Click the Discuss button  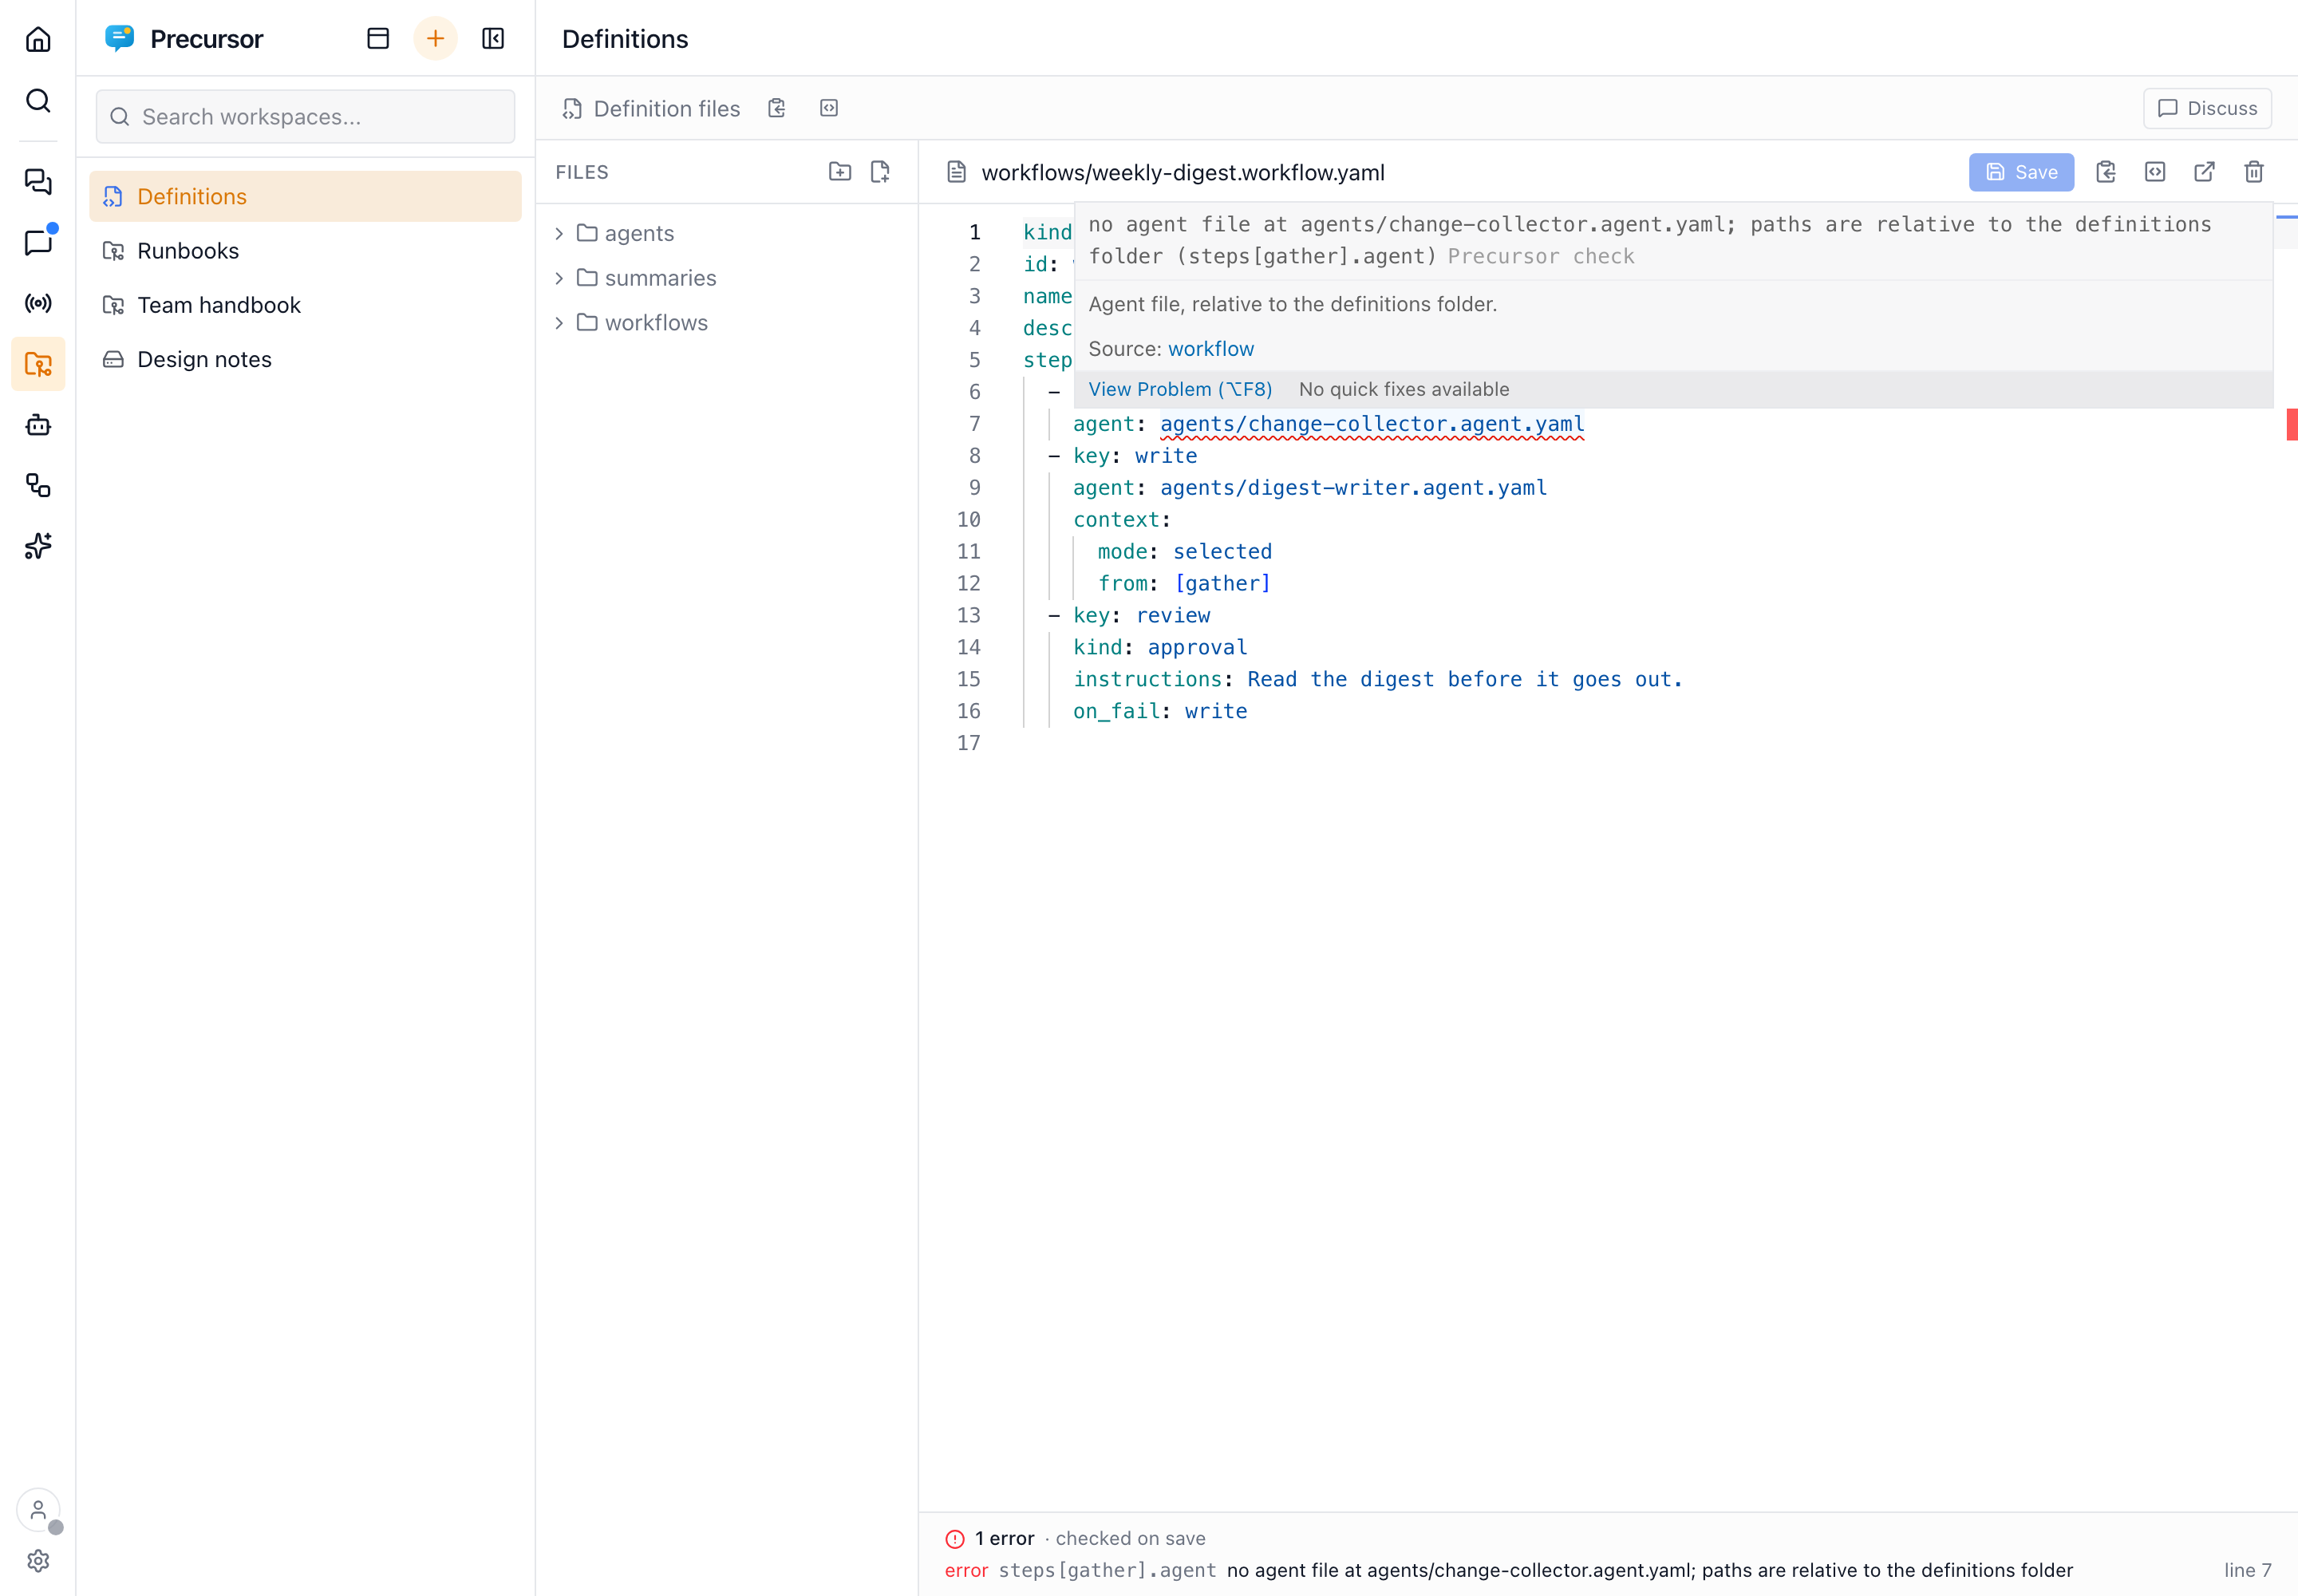click(2207, 108)
